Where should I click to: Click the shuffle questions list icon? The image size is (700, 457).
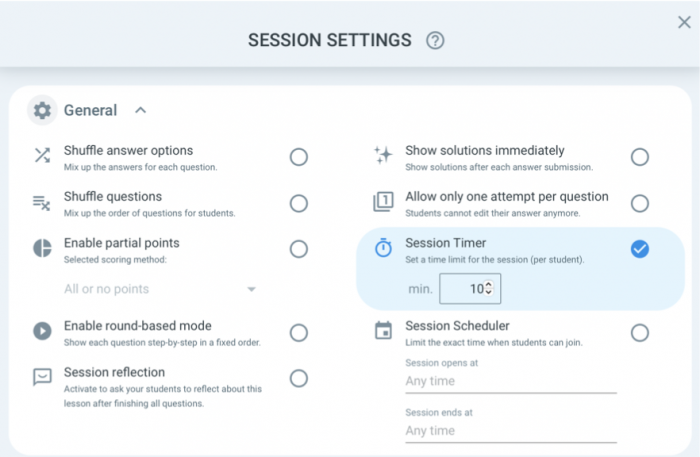tap(42, 203)
